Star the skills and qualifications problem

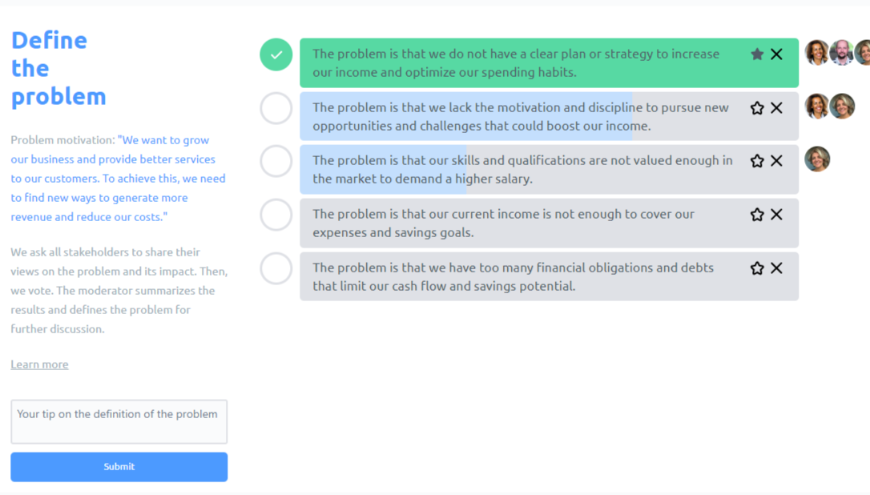point(757,161)
